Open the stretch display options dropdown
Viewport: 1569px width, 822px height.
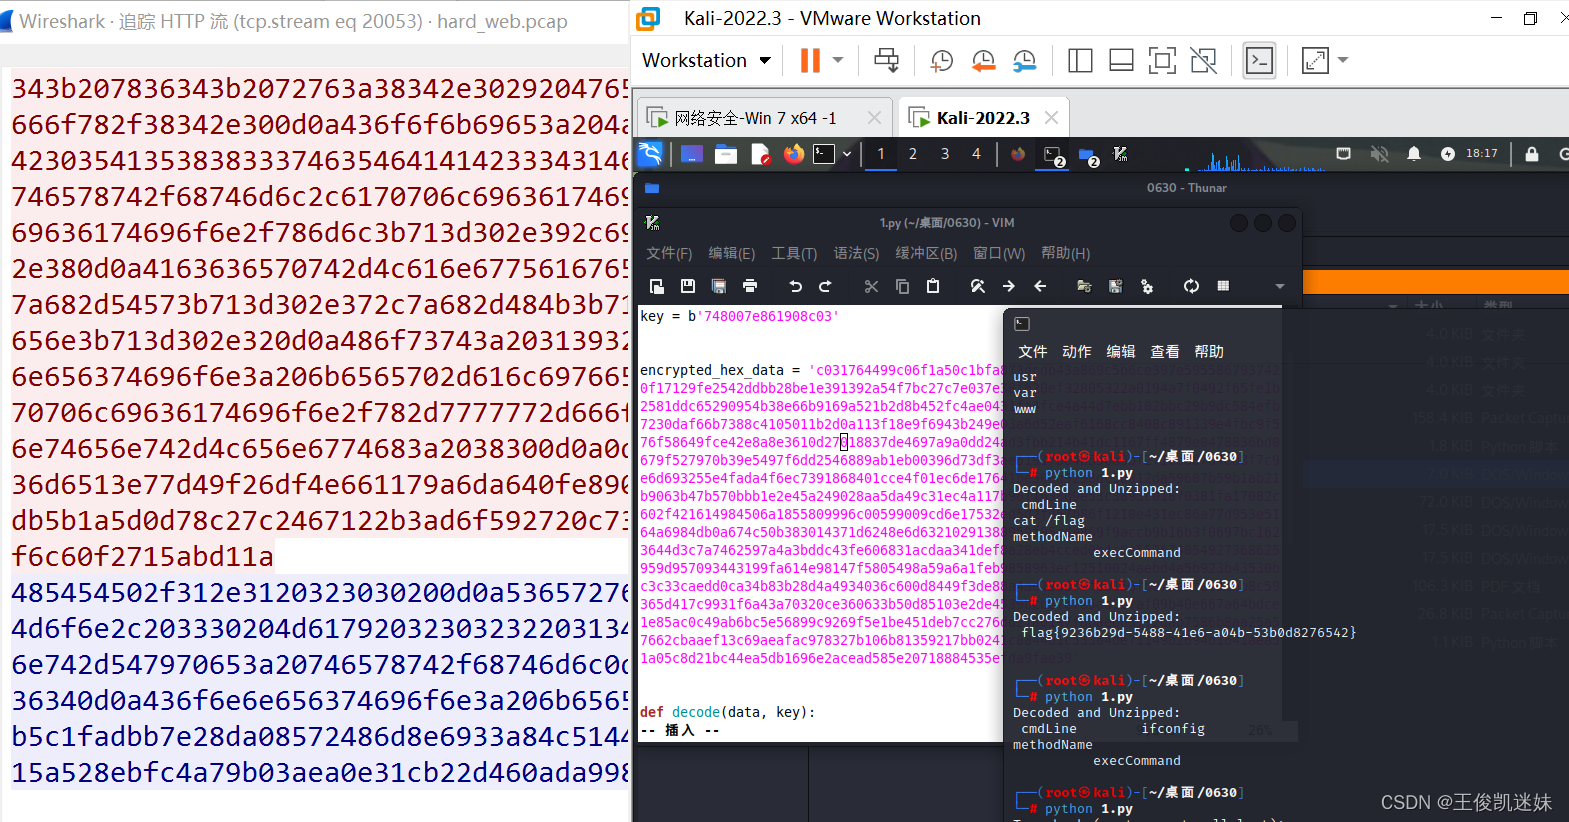click(1343, 61)
